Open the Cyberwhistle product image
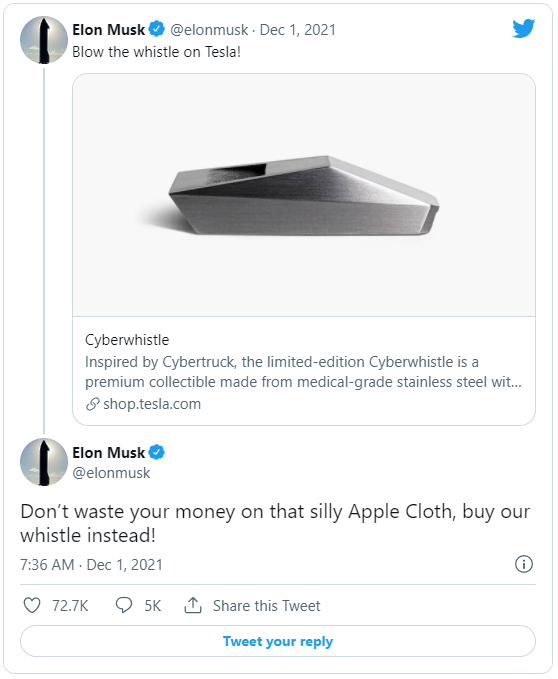The height and width of the screenshot is (679, 558). click(x=304, y=195)
